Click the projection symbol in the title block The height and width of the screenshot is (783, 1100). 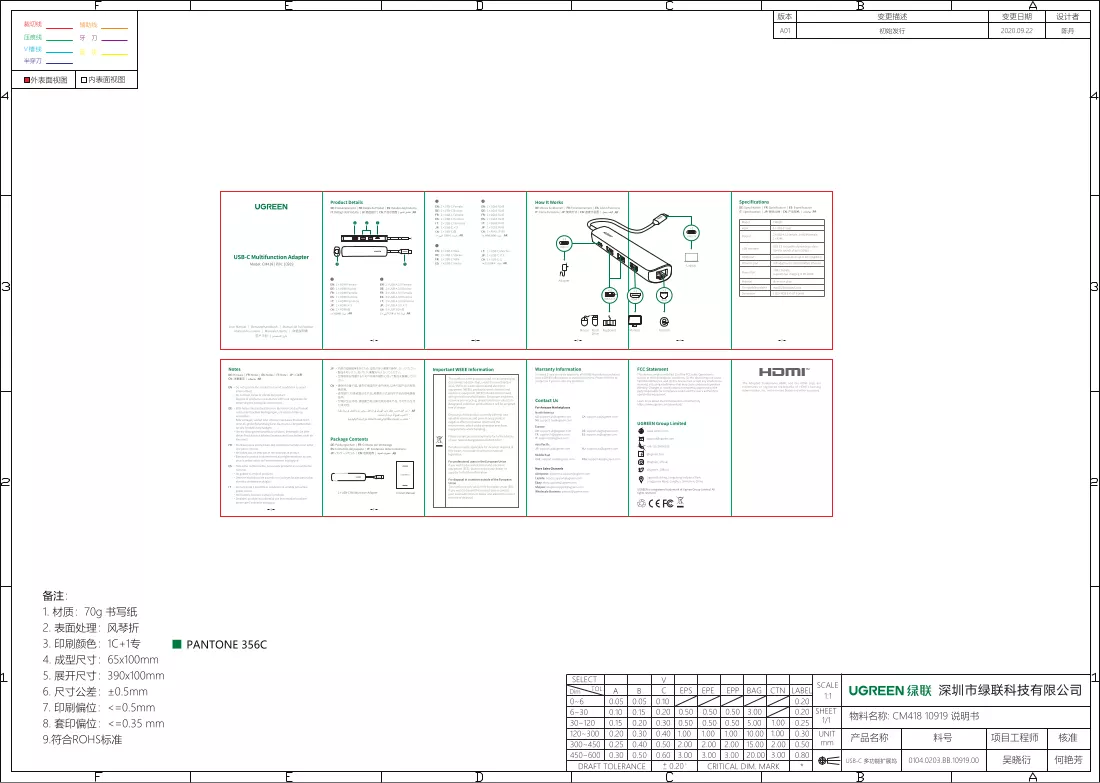828,761
